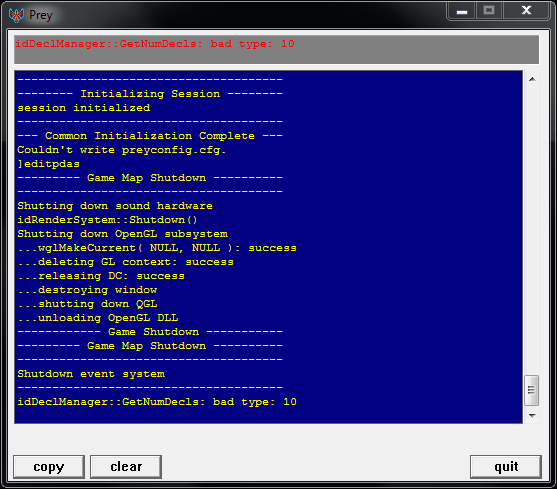The width and height of the screenshot is (557, 489).
Task: Click the Prey application icon in title bar
Action: pyautogui.click(x=16, y=15)
